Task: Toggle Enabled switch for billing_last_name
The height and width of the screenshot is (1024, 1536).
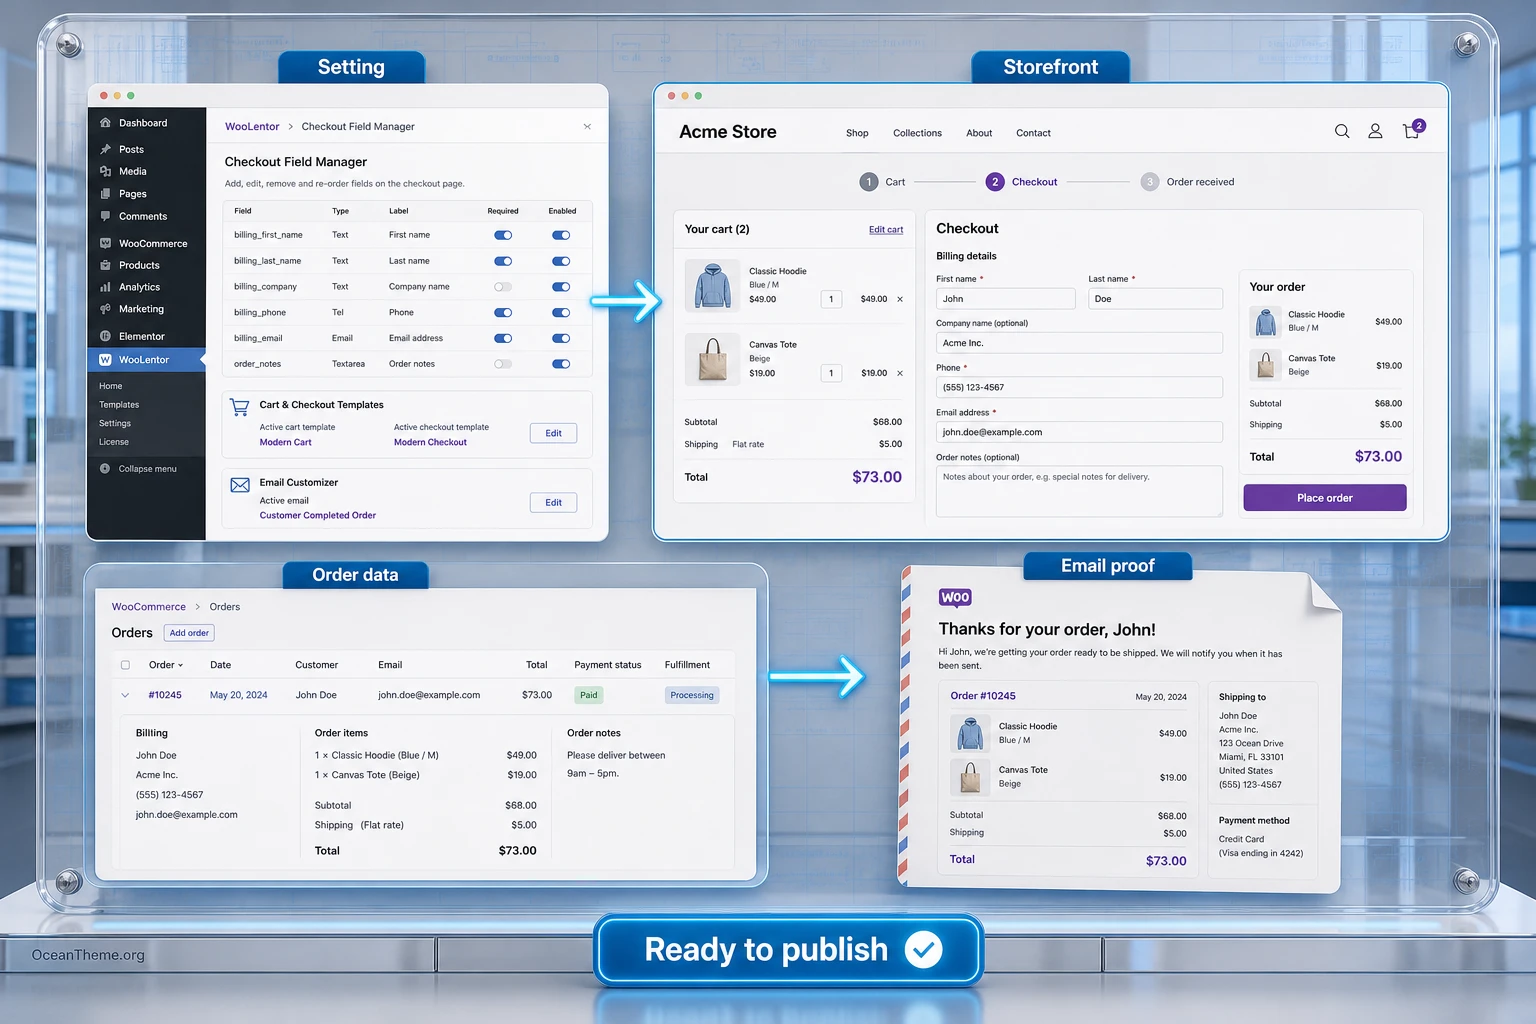Action: [561, 261]
